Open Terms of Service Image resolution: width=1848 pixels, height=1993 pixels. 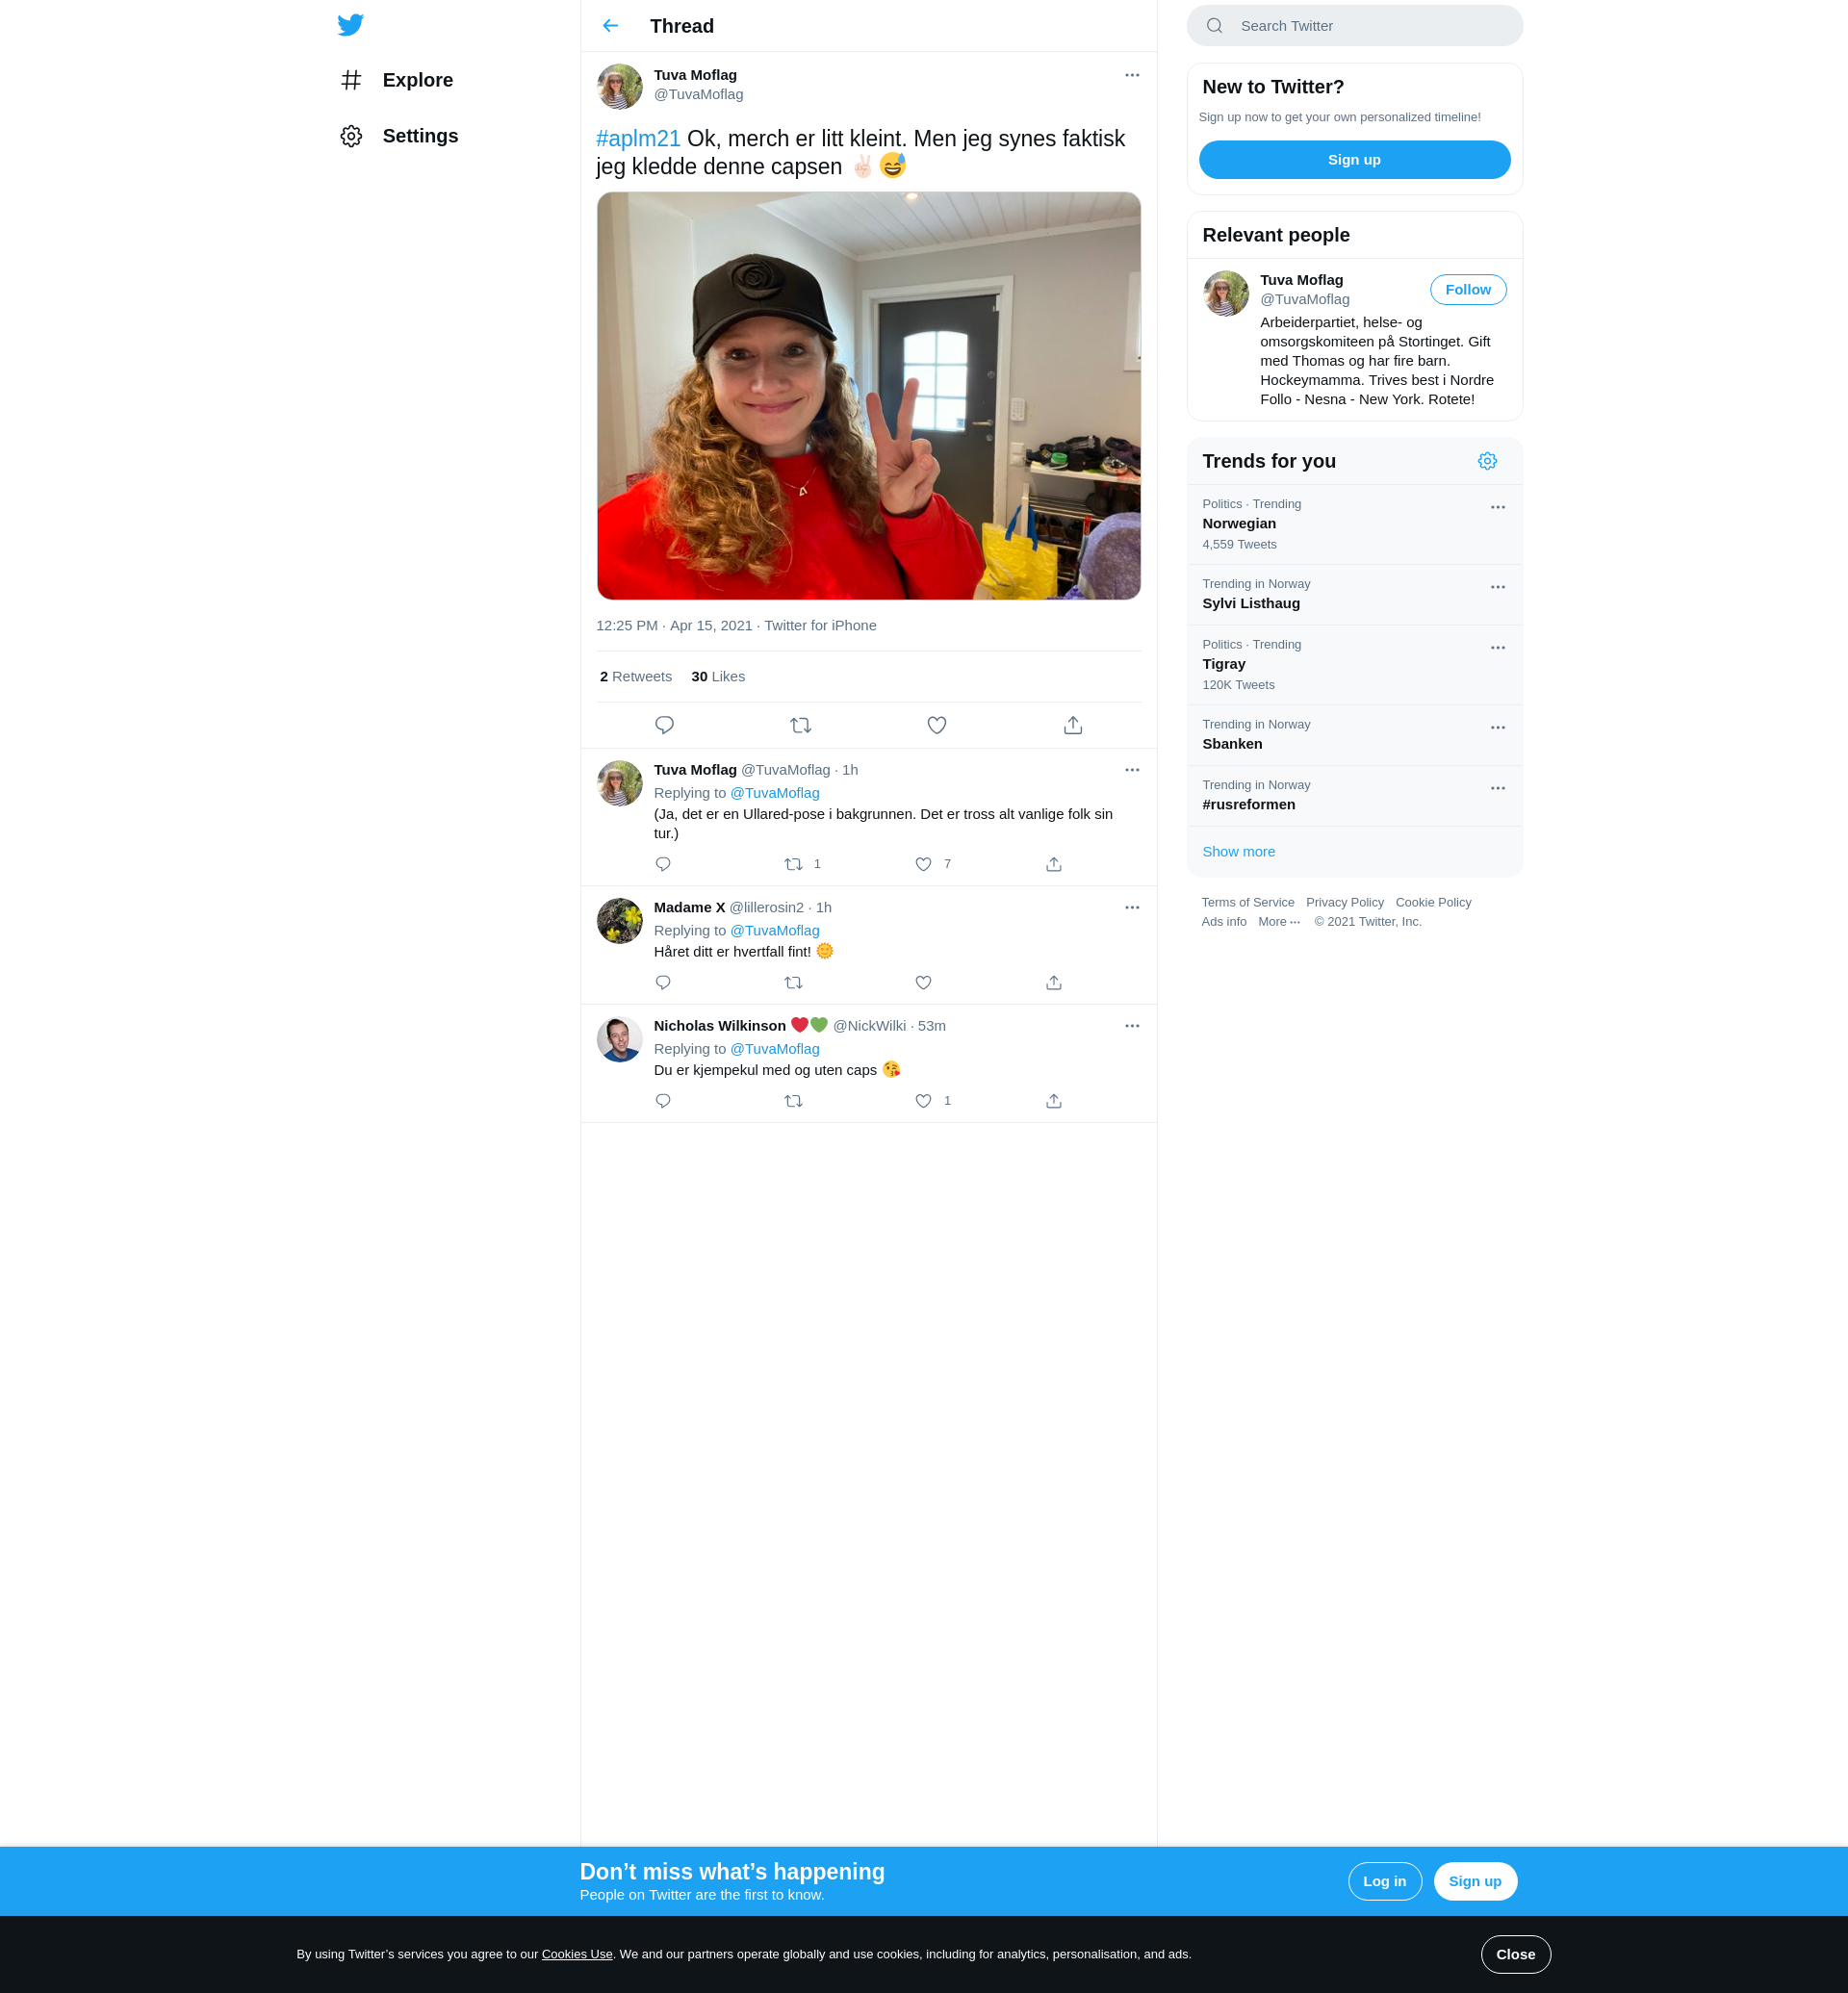(x=1247, y=903)
